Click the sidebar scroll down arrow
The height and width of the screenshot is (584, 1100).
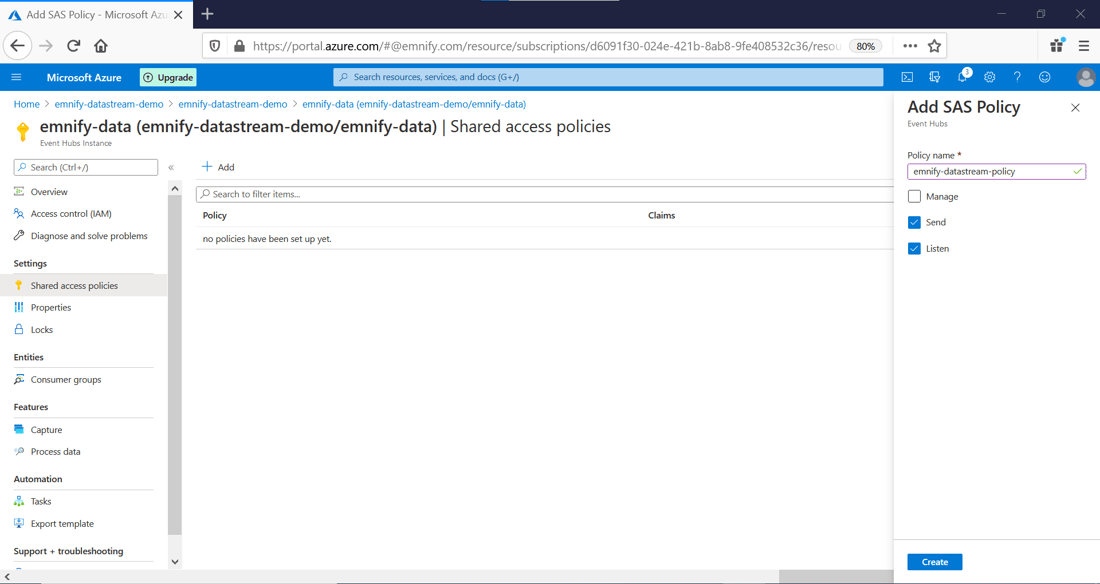(x=175, y=562)
